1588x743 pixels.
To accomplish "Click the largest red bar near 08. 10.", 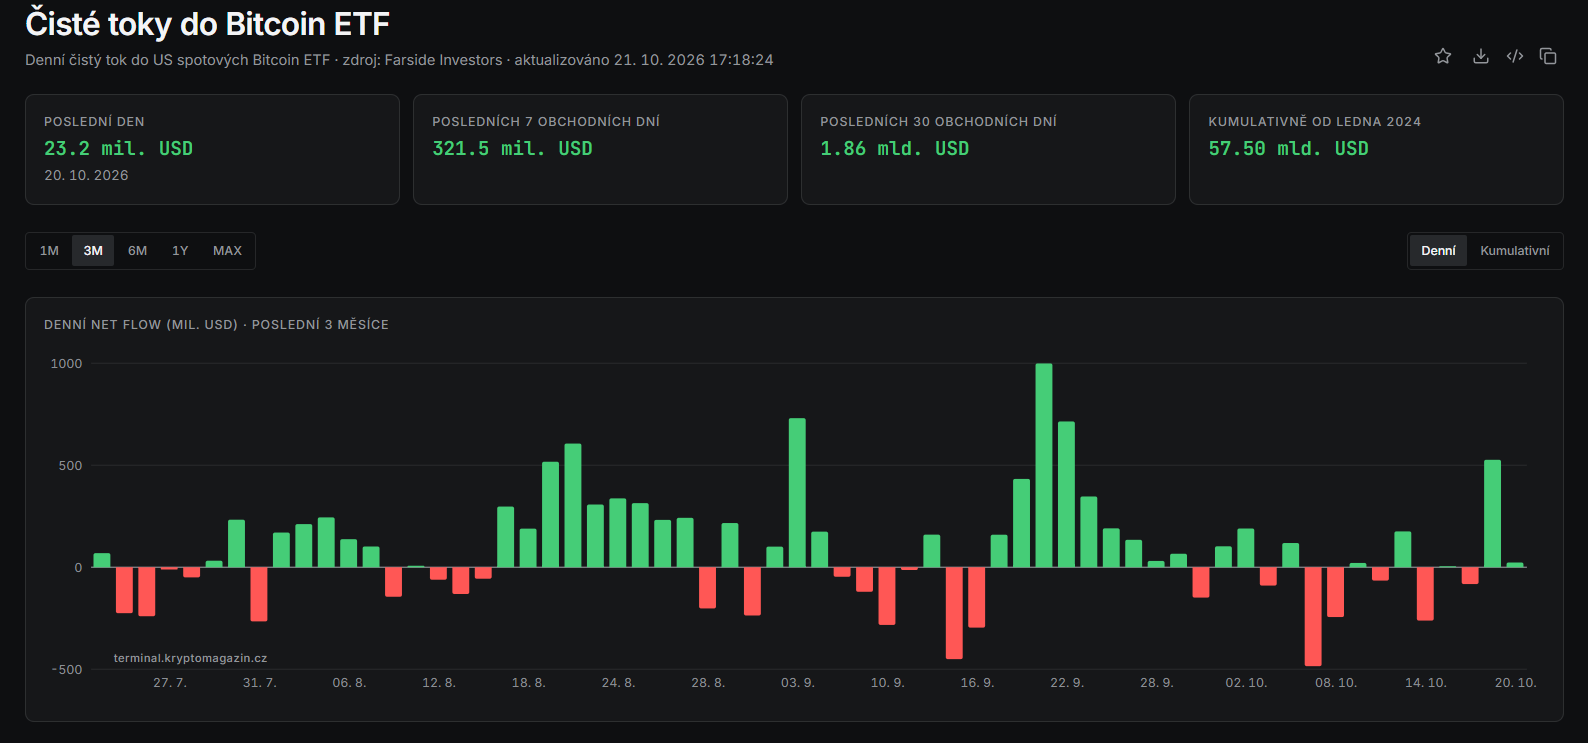I will pyautogui.click(x=1313, y=616).
